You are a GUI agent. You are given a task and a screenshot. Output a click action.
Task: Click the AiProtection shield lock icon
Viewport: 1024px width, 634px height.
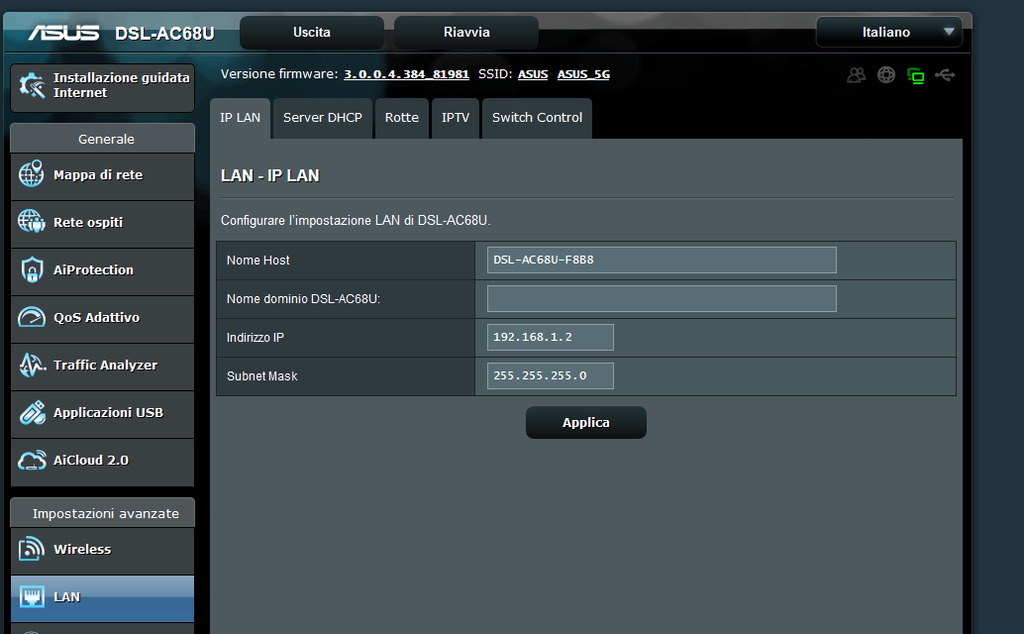tap(31, 269)
